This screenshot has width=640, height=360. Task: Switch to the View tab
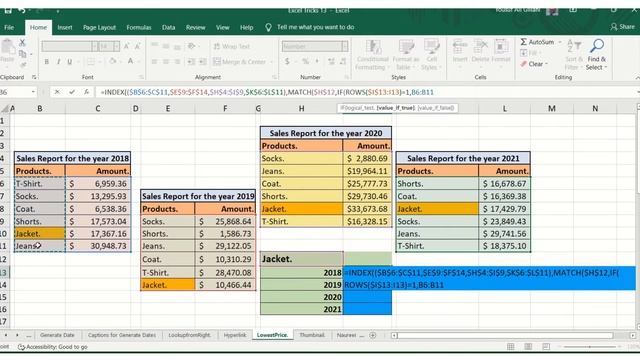click(x=222, y=27)
